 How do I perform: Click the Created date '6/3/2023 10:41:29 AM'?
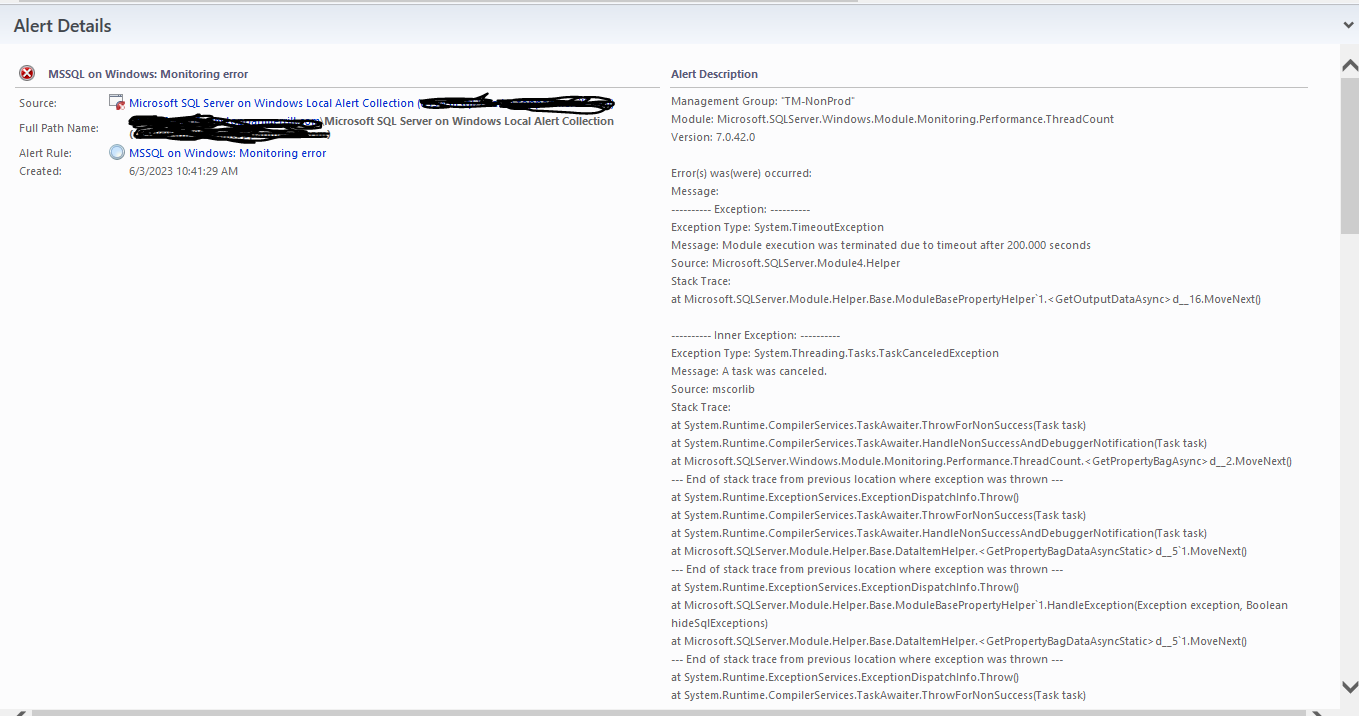(184, 171)
